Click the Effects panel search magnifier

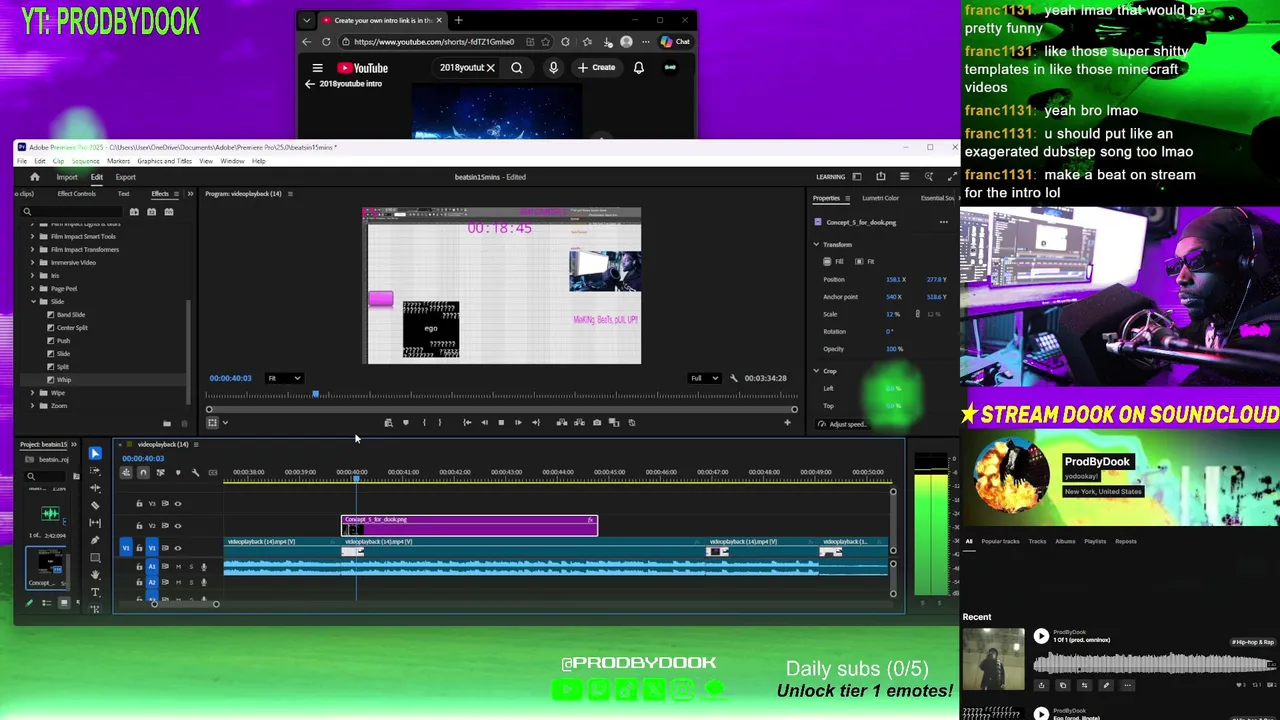pyautogui.click(x=27, y=212)
